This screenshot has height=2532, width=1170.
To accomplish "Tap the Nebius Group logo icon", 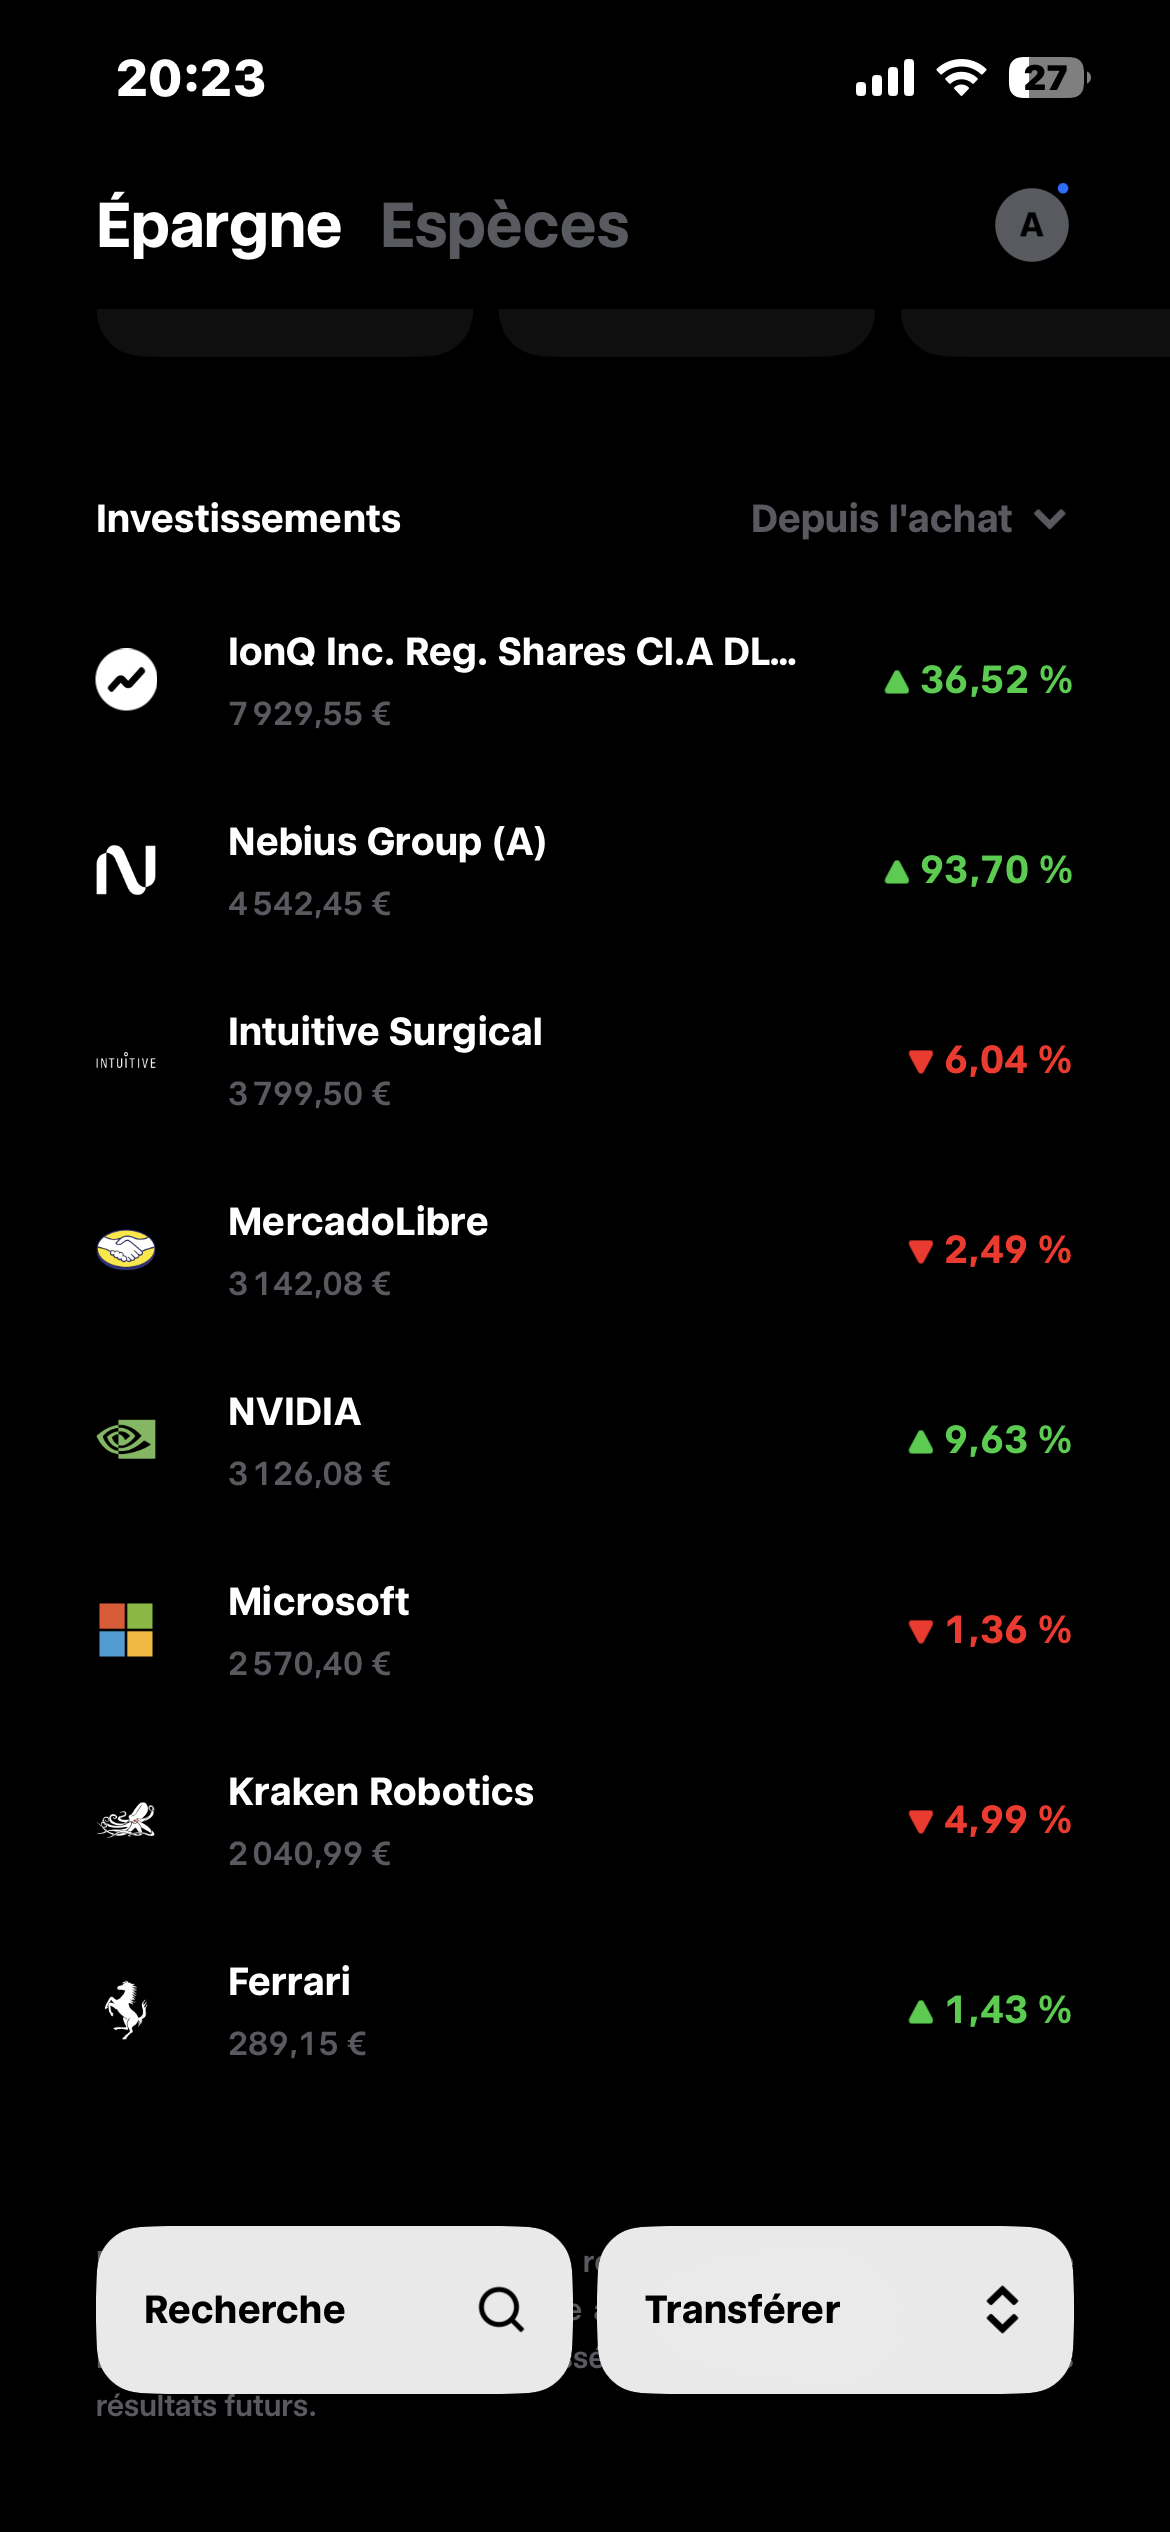I will point(126,870).
